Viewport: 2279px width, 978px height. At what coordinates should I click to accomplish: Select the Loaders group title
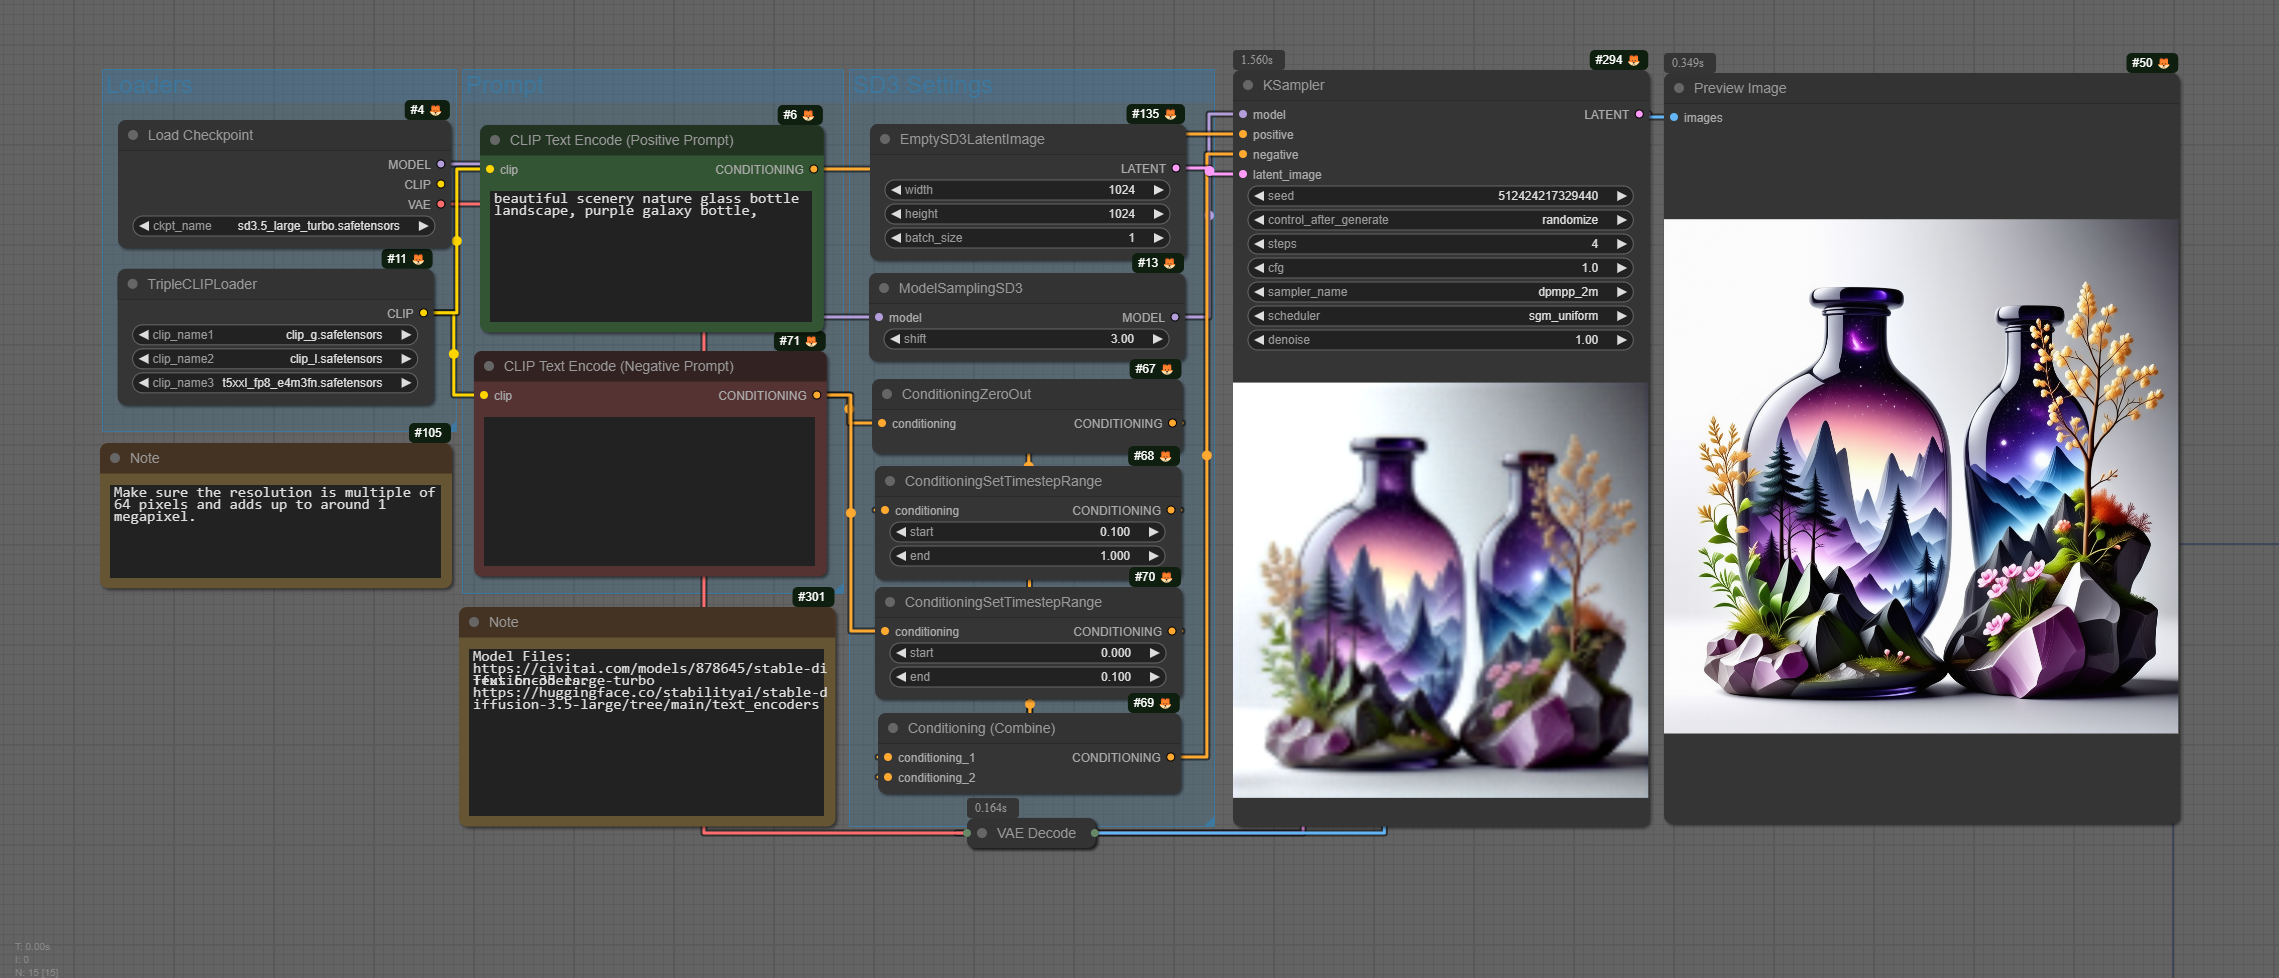(149, 85)
